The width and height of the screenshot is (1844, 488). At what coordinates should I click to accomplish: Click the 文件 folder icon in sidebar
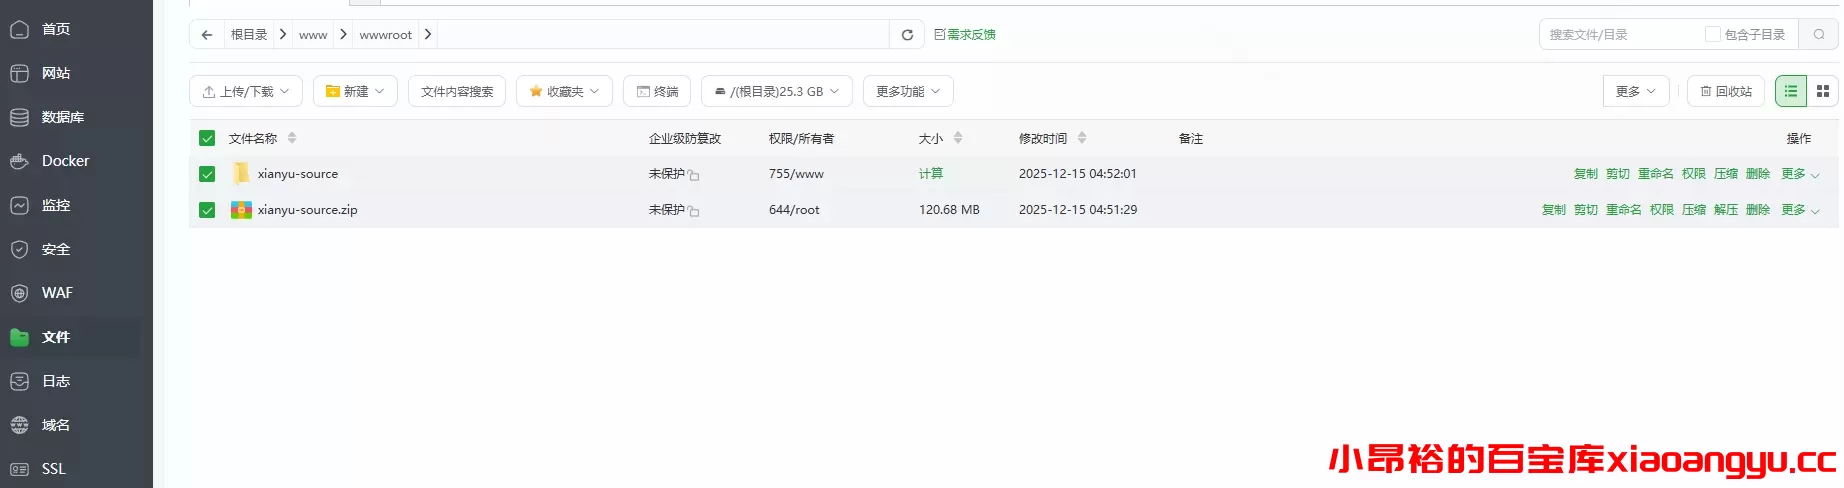click(19, 337)
